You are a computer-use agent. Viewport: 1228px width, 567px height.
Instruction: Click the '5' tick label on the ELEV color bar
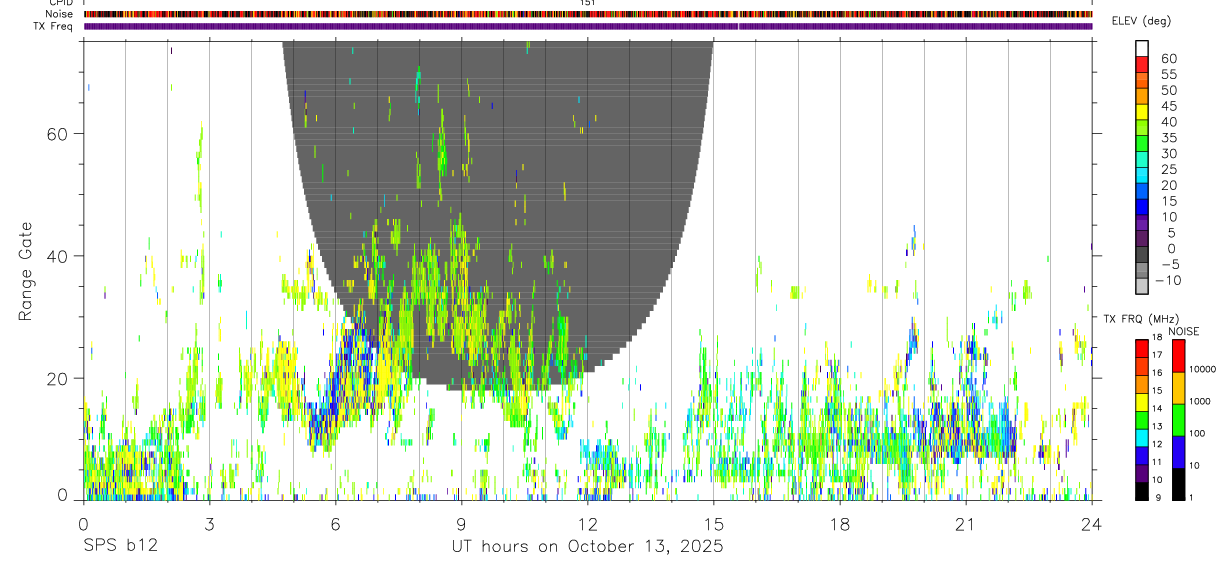[1173, 232]
